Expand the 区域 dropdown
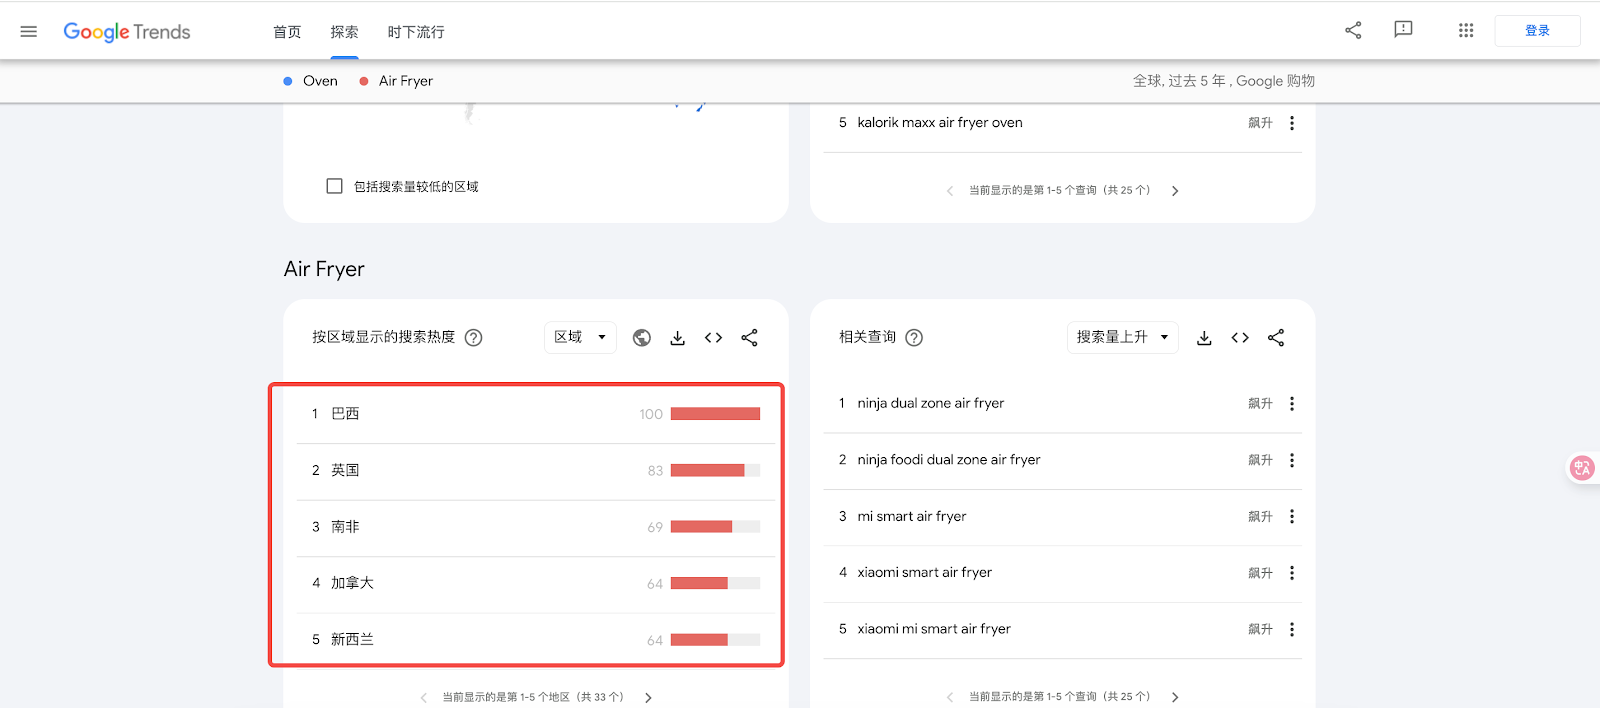This screenshot has width=1600, height=708. (x=580, y=337)
